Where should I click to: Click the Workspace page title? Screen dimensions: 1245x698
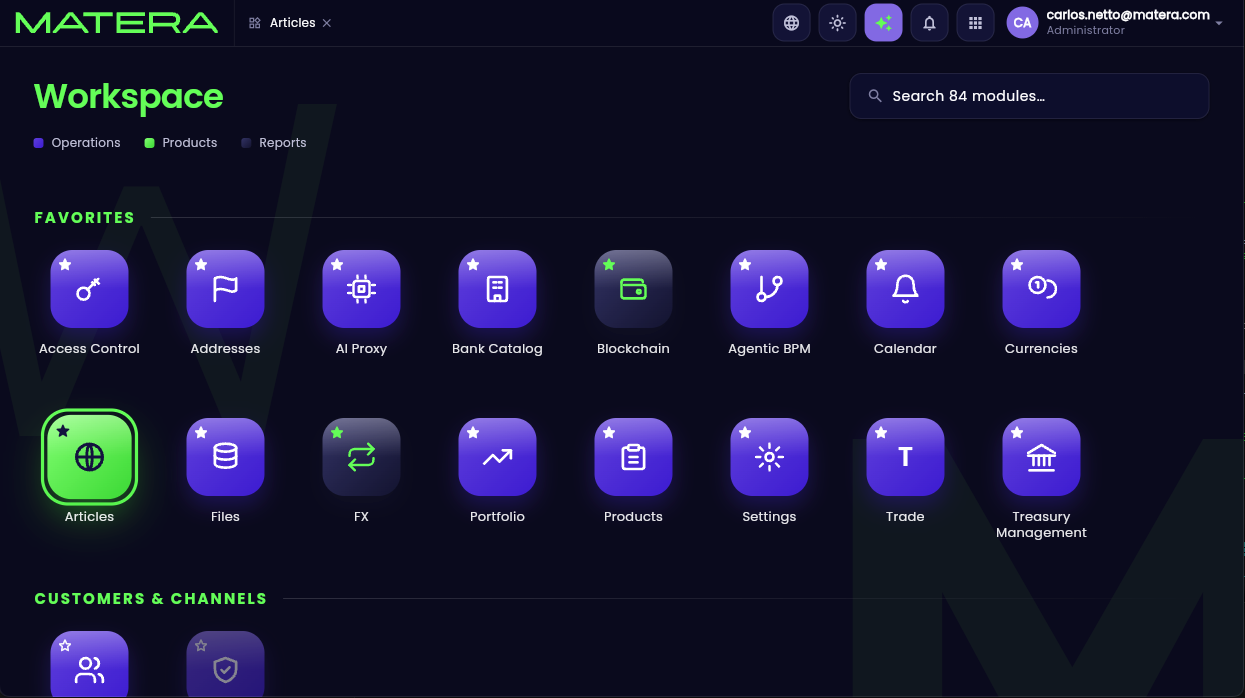pyautogui.click(x=129, y=96)
